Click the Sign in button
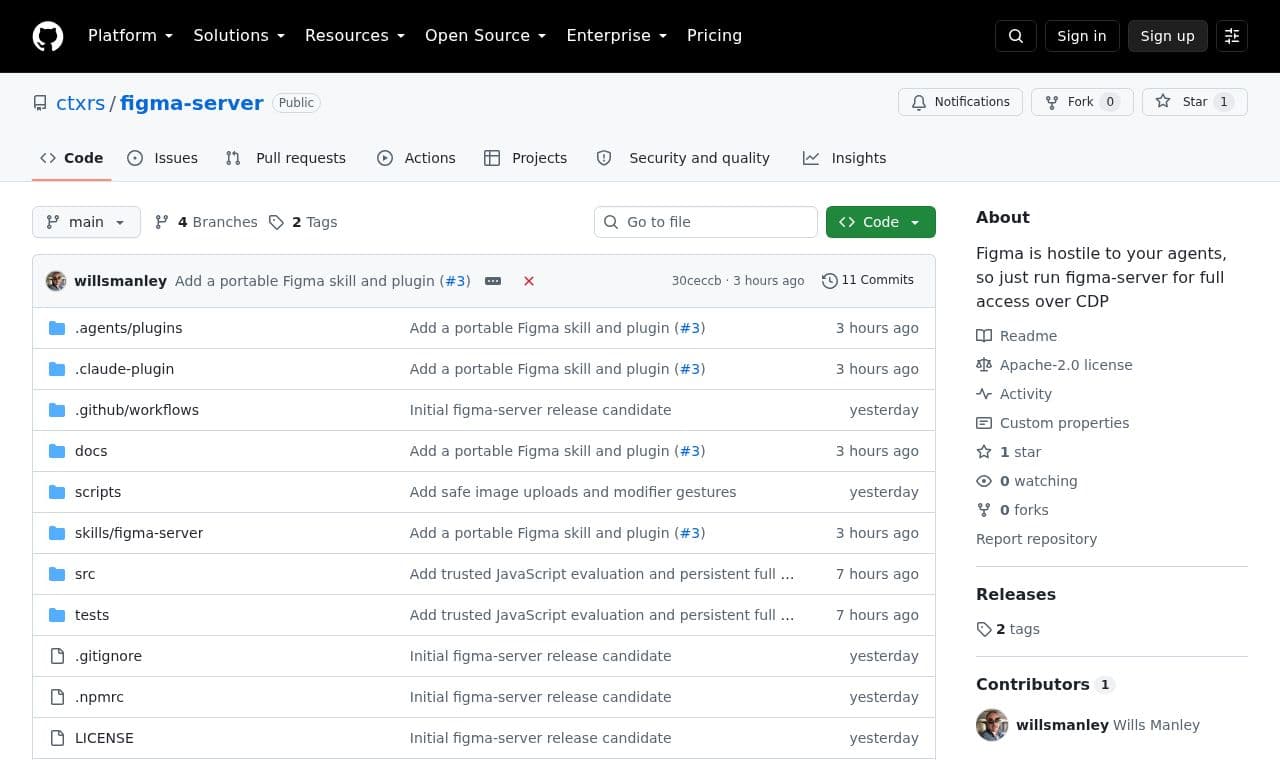1280x760 pixels. pos(1082,36)
